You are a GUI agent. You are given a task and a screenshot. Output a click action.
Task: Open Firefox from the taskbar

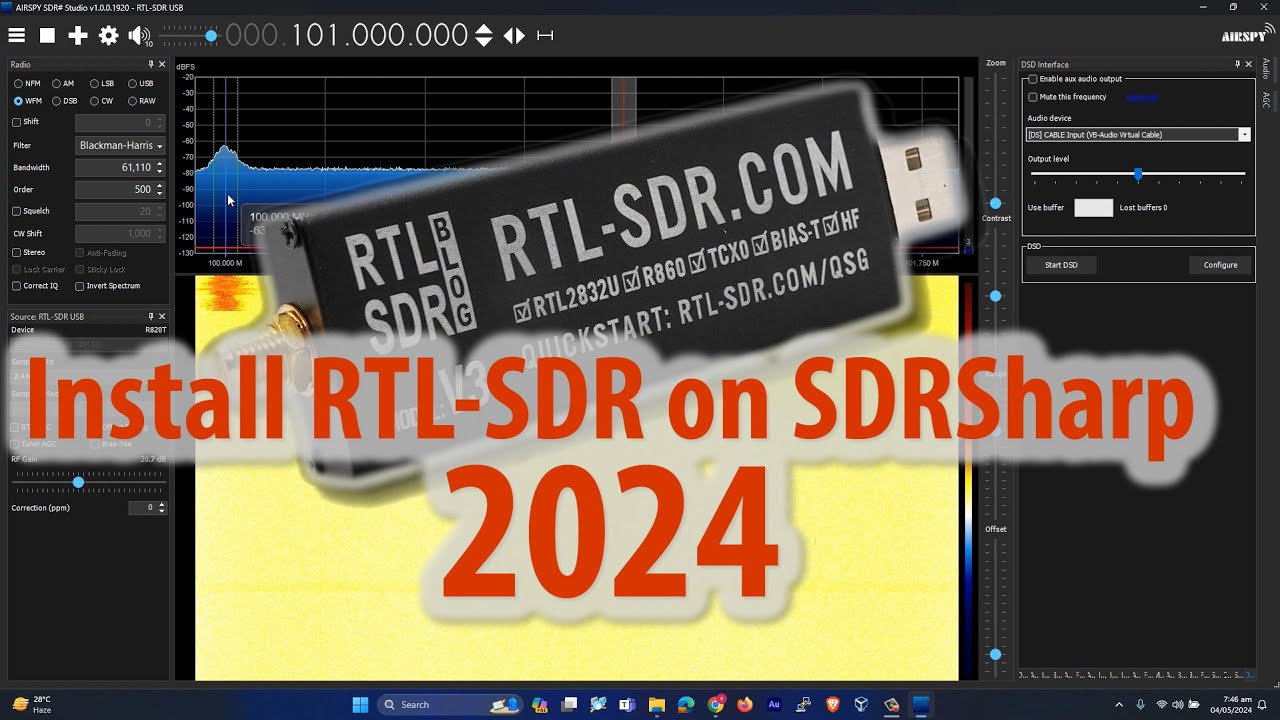[745, 705]
